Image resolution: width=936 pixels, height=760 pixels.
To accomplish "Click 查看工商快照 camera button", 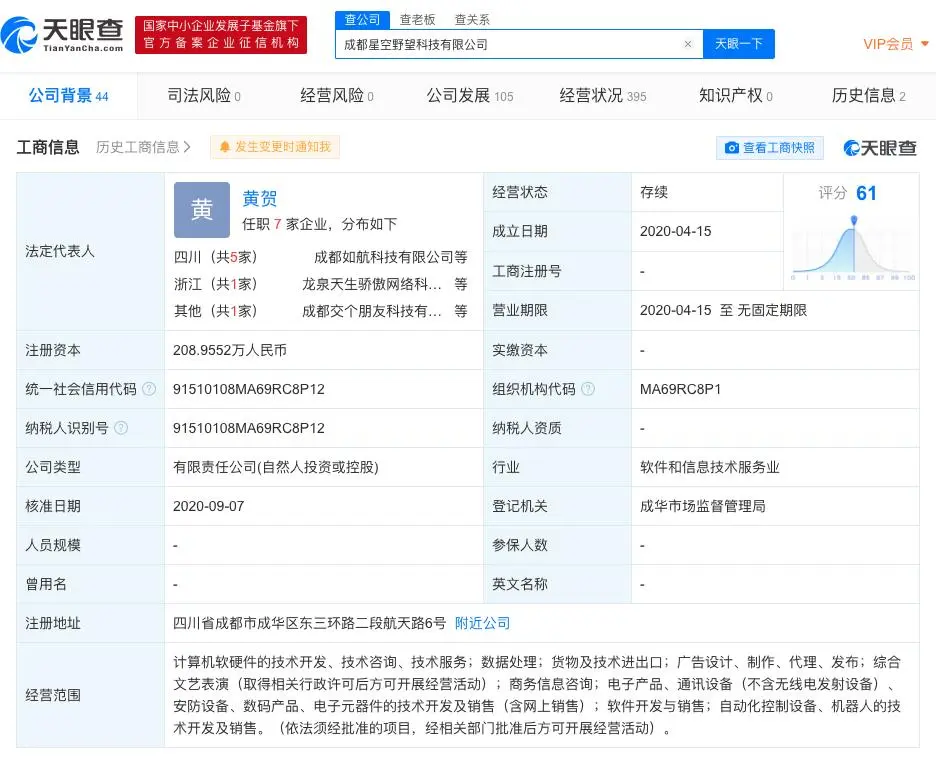I will (769, 147).
